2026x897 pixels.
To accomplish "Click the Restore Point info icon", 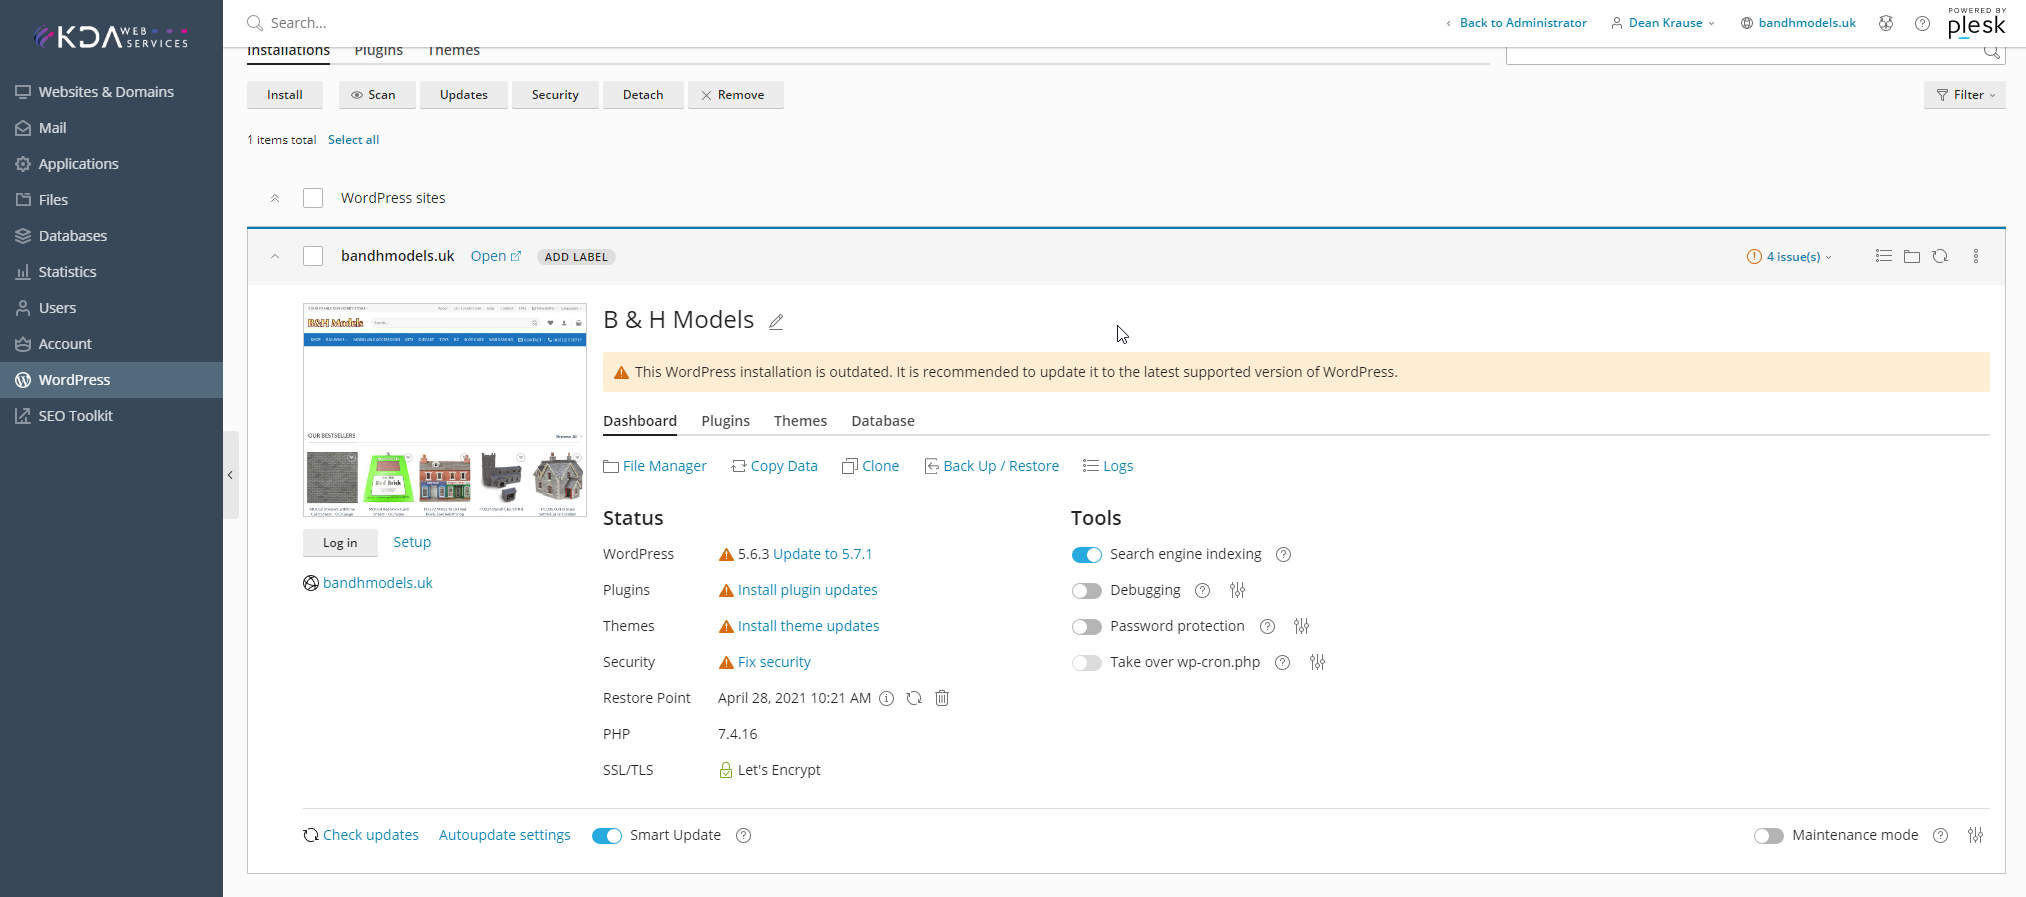I will click(886, 698).
